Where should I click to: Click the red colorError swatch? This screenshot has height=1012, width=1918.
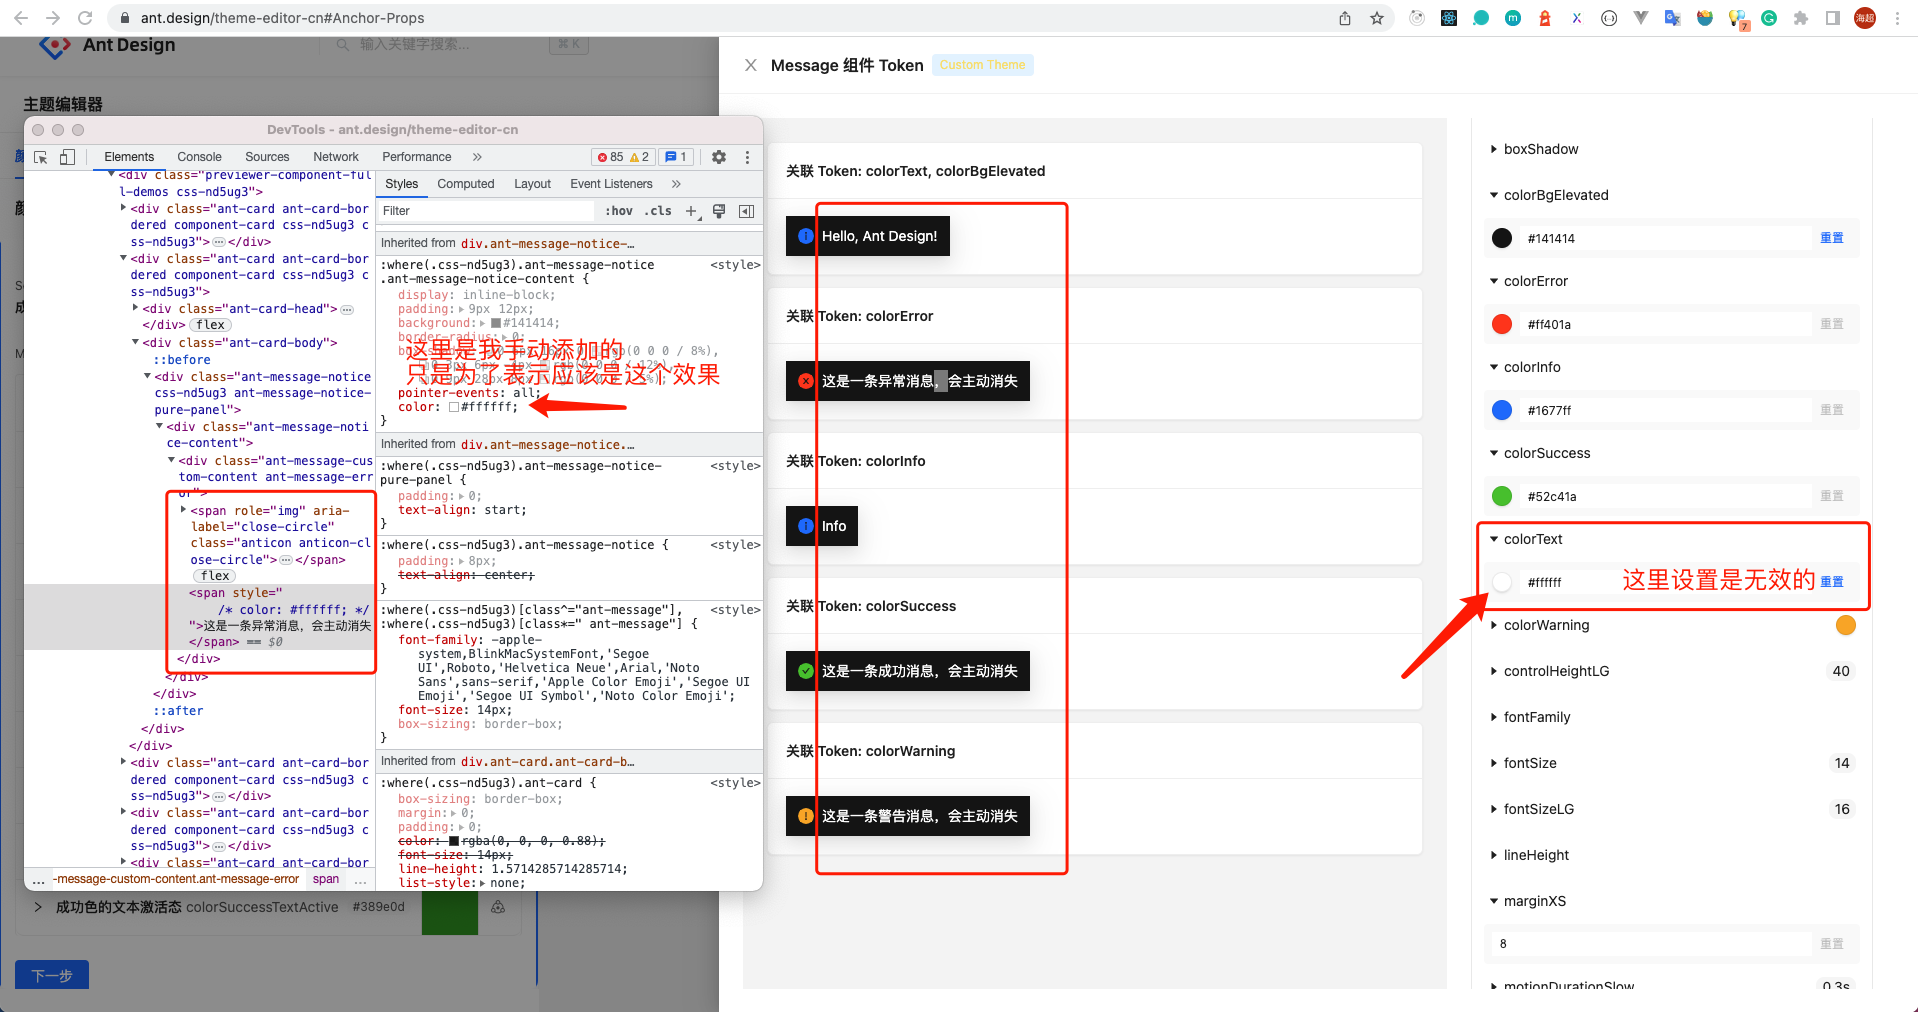pos(1501,324)
